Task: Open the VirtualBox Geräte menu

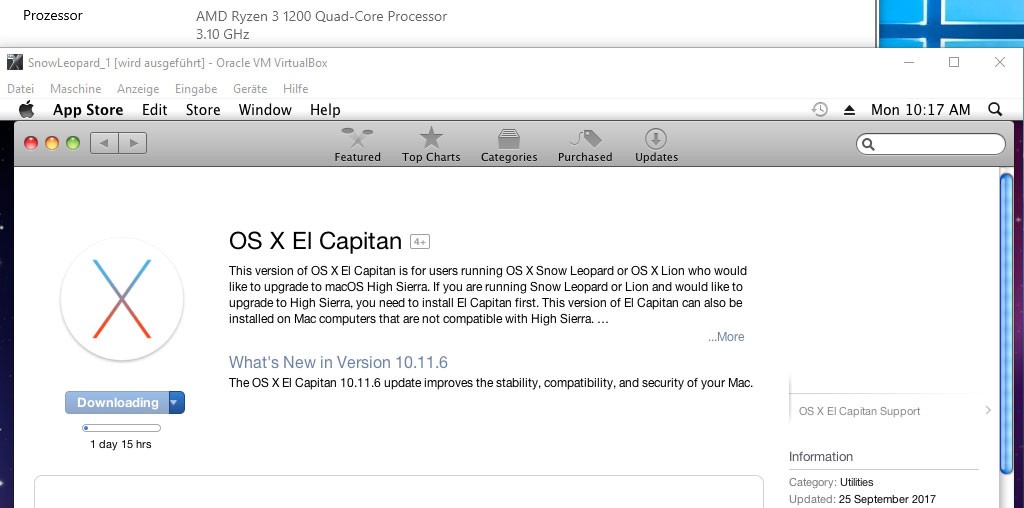Action: point(250,89)
